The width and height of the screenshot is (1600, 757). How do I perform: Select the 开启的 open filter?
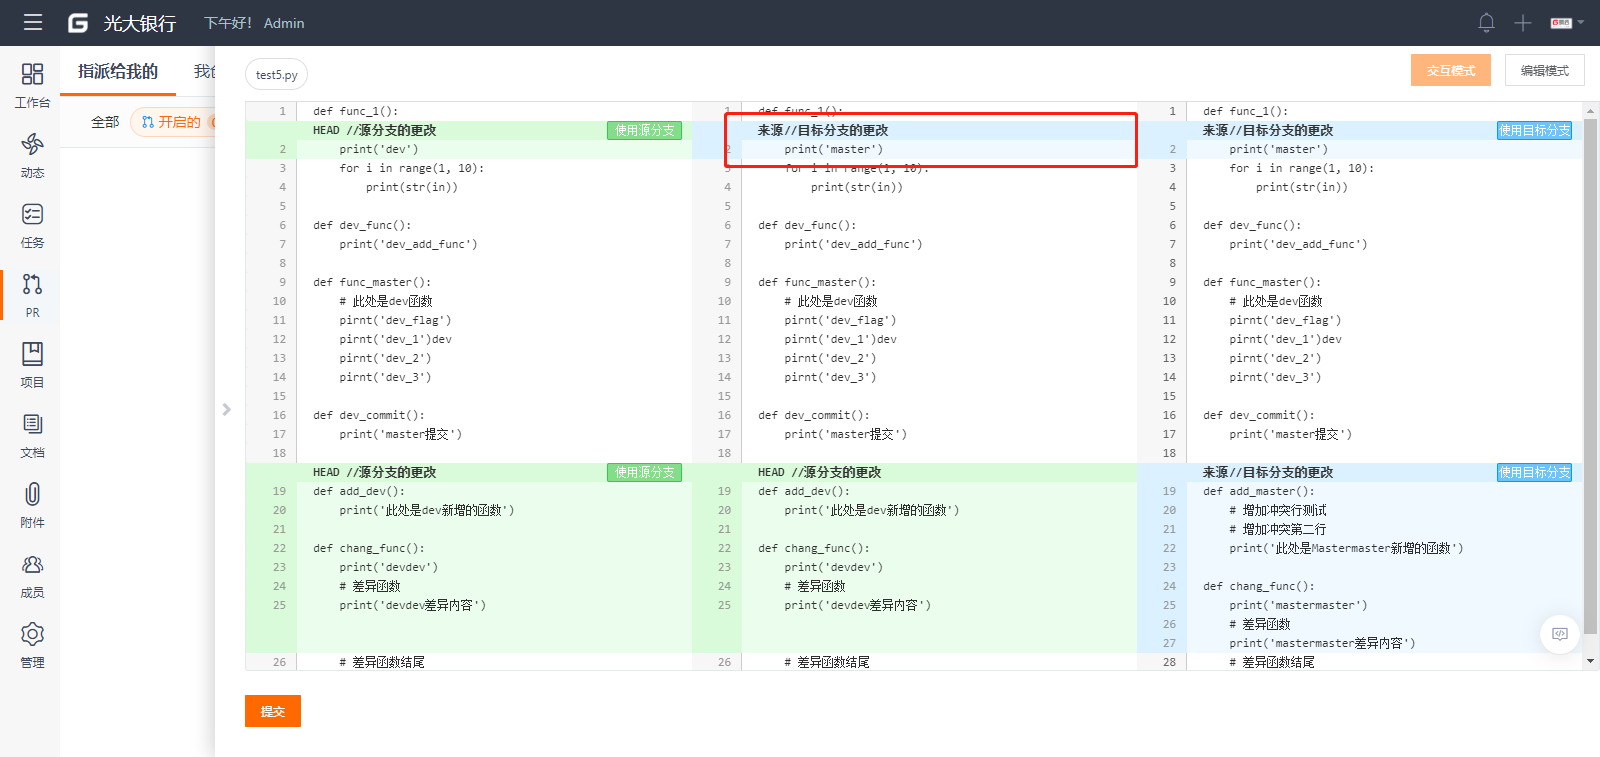click(171, 122)
